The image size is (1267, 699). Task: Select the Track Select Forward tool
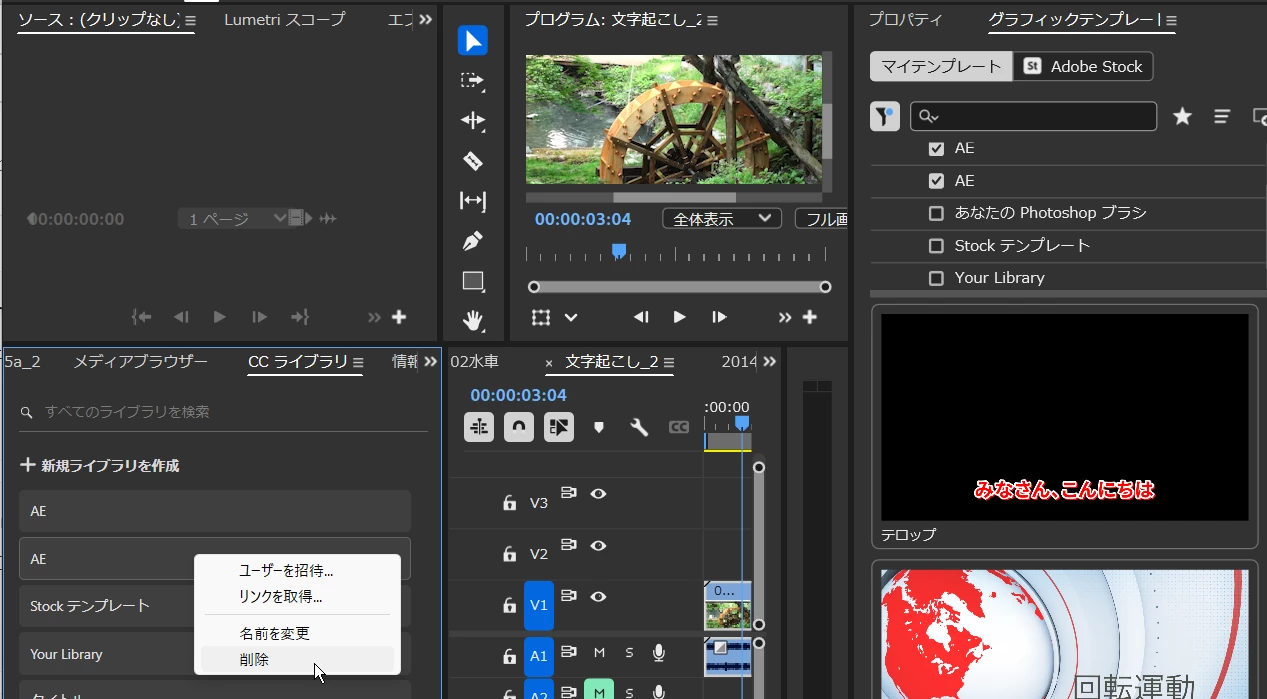tap(472, 81)
